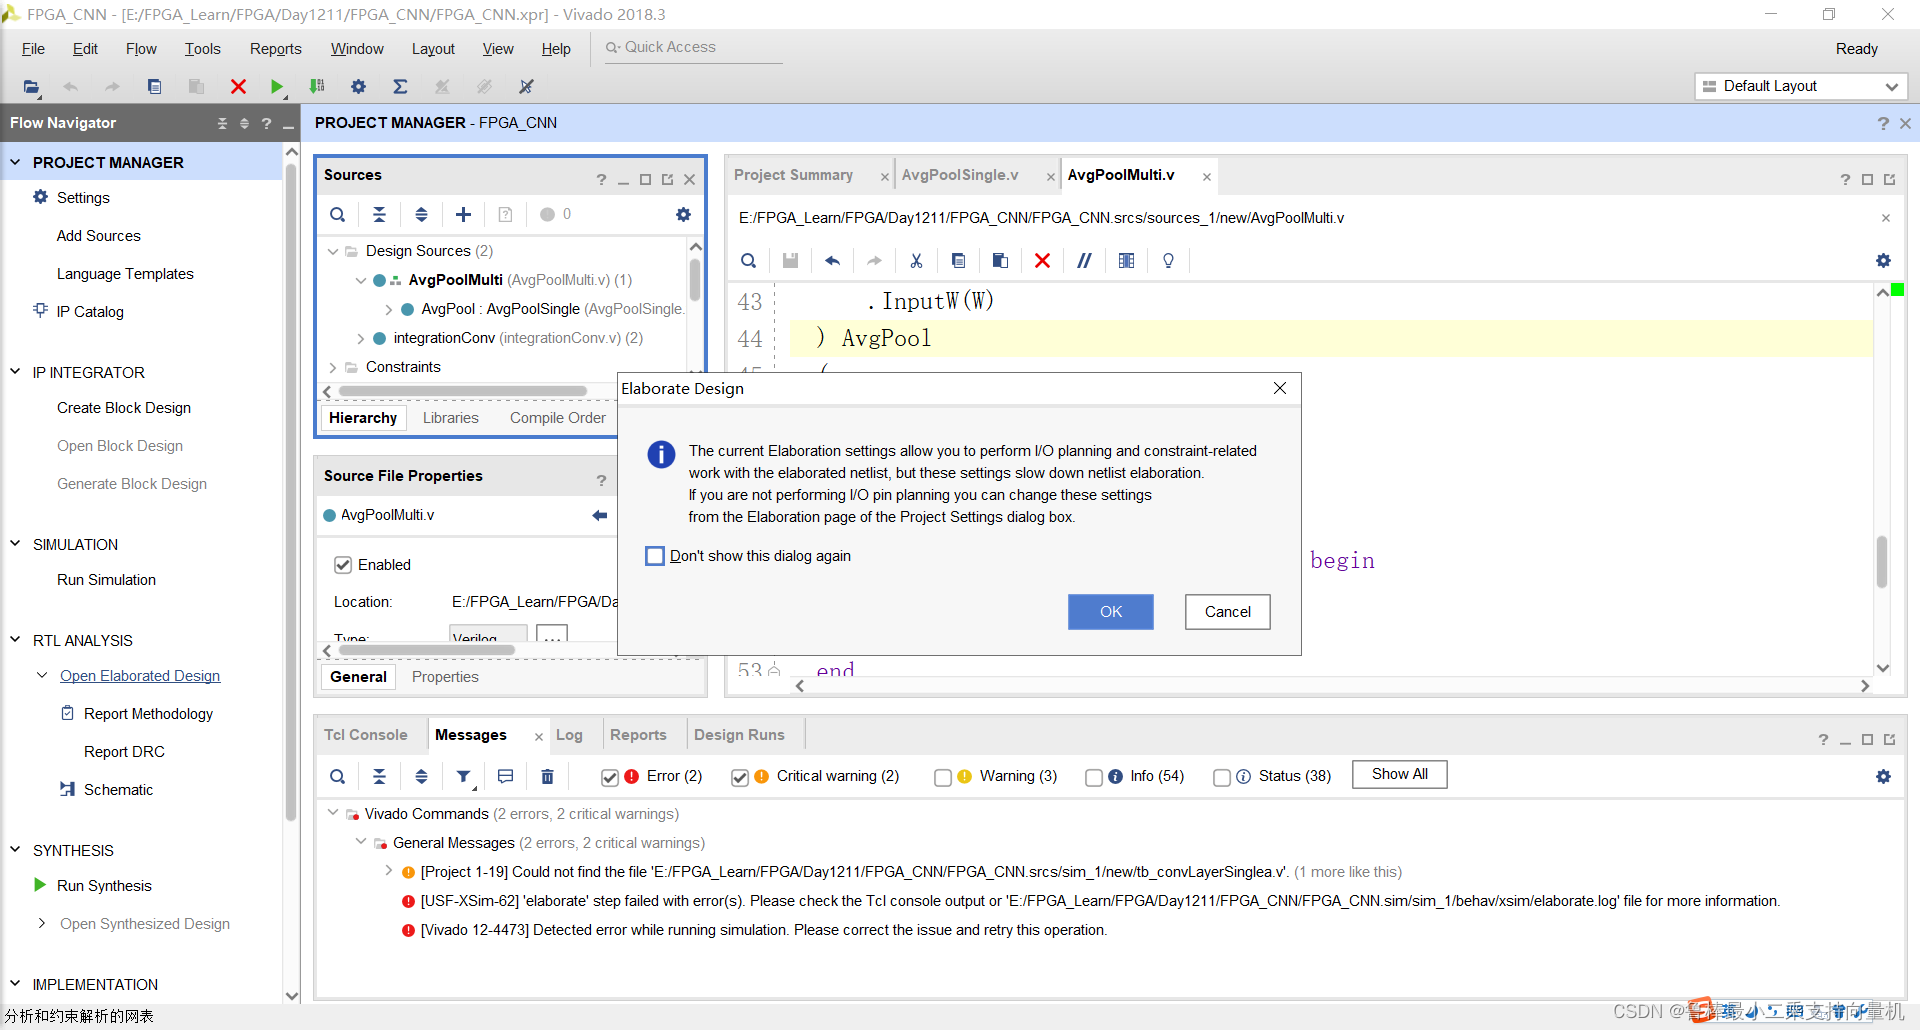The width and height of the screenshot is (1920, 1030).
Task: Switch to AvgPoolSingle.v tab
Action: (960, 175)
